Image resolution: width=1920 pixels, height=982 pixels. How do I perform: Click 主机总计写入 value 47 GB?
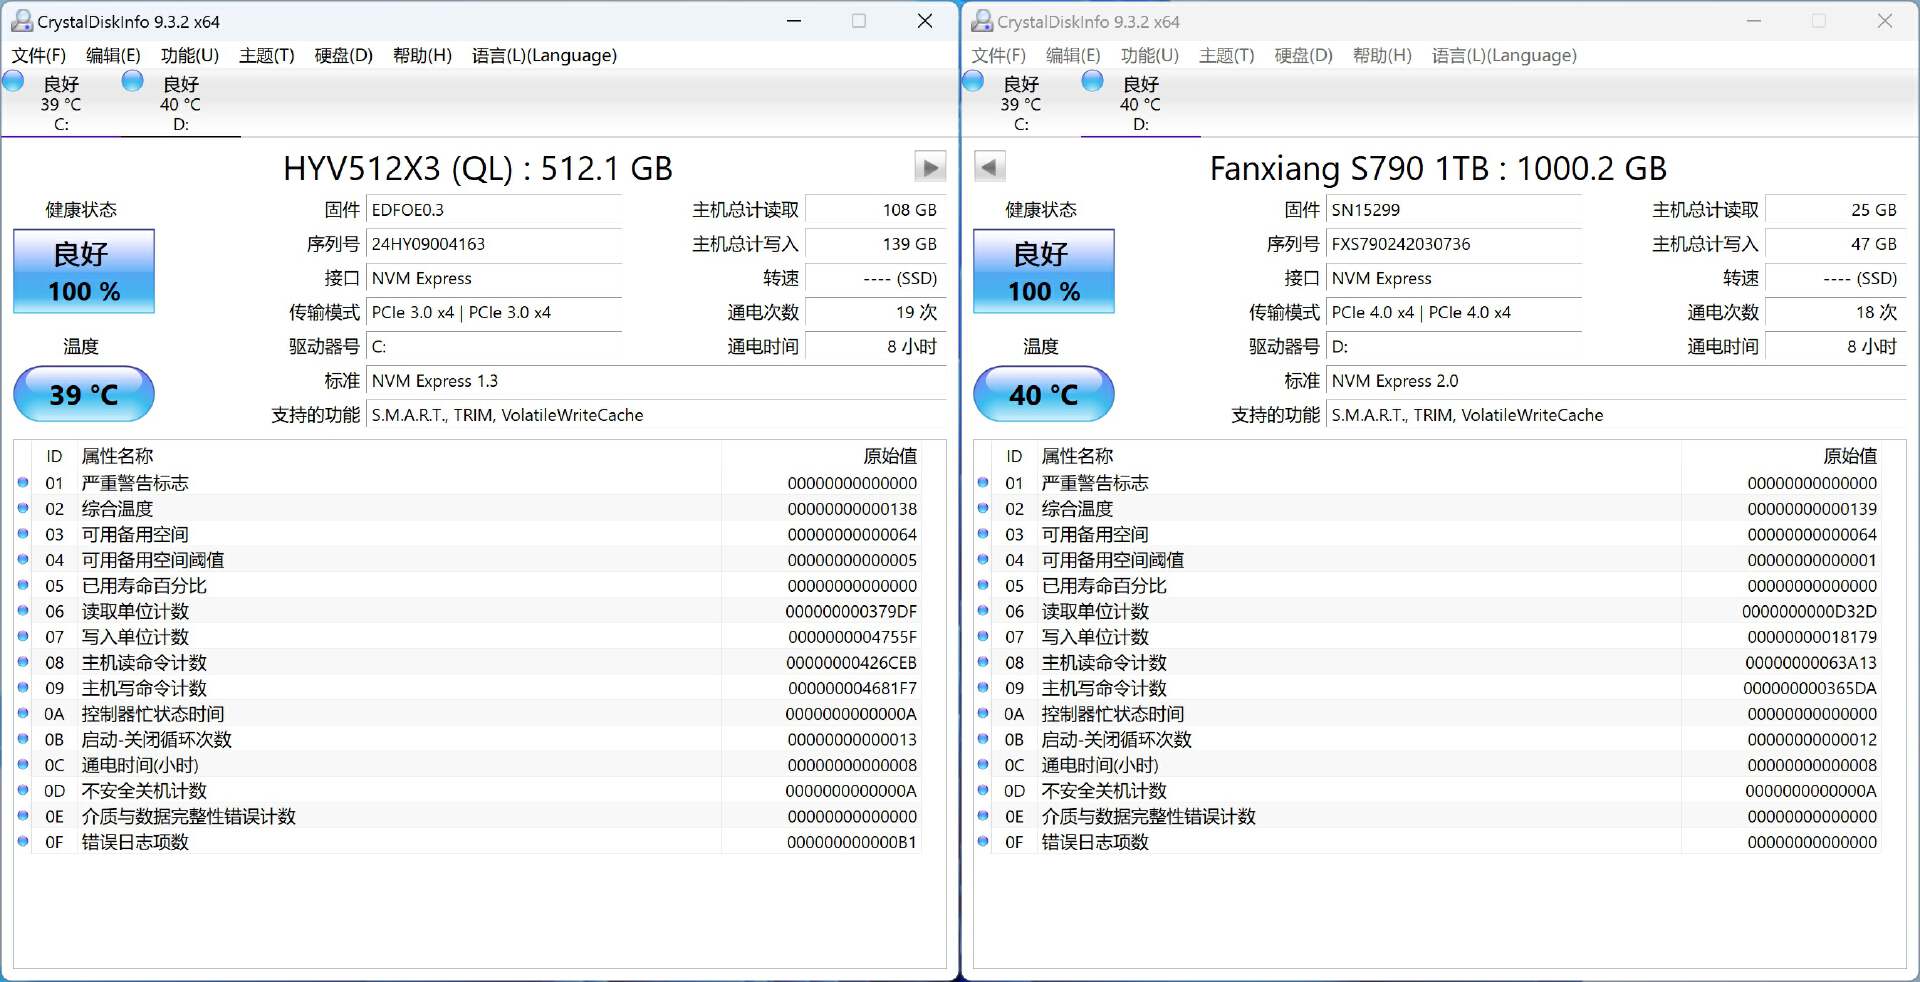click(x=1835, y=244)
